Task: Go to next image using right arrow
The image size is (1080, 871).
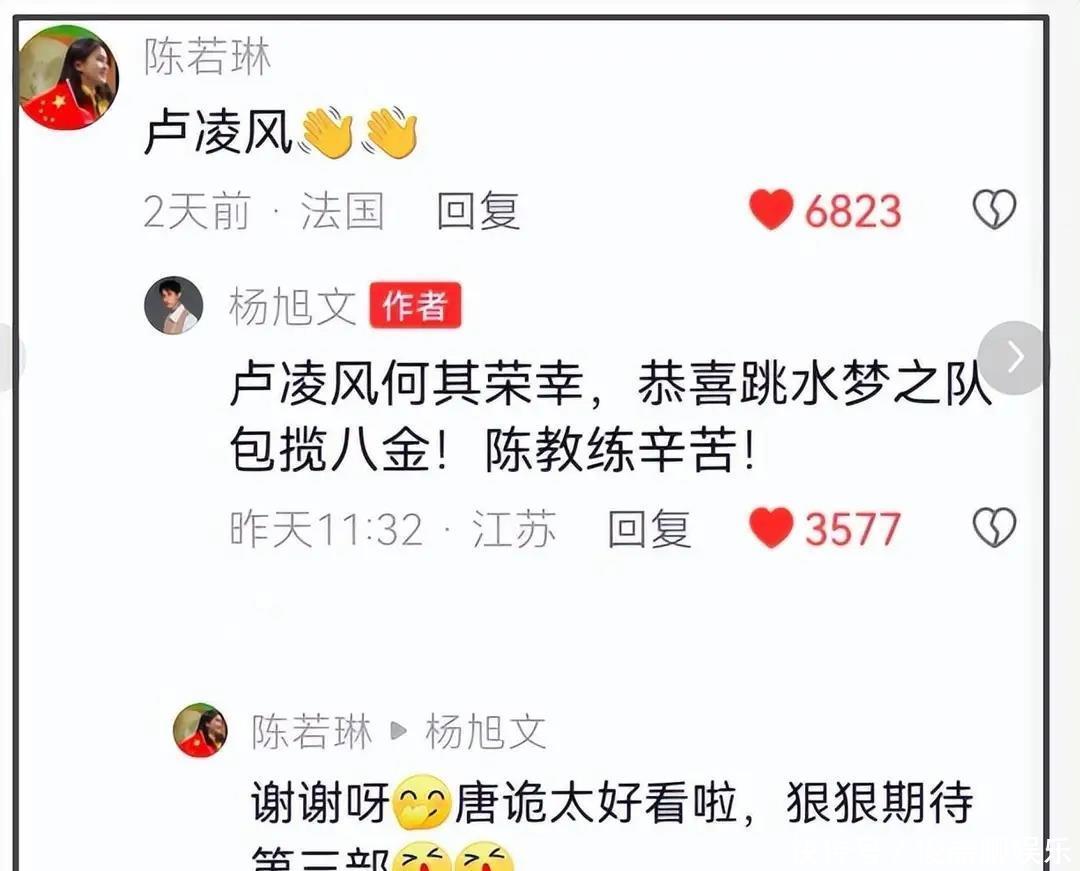Action: pyautogui.click(x=1014, y=357)
